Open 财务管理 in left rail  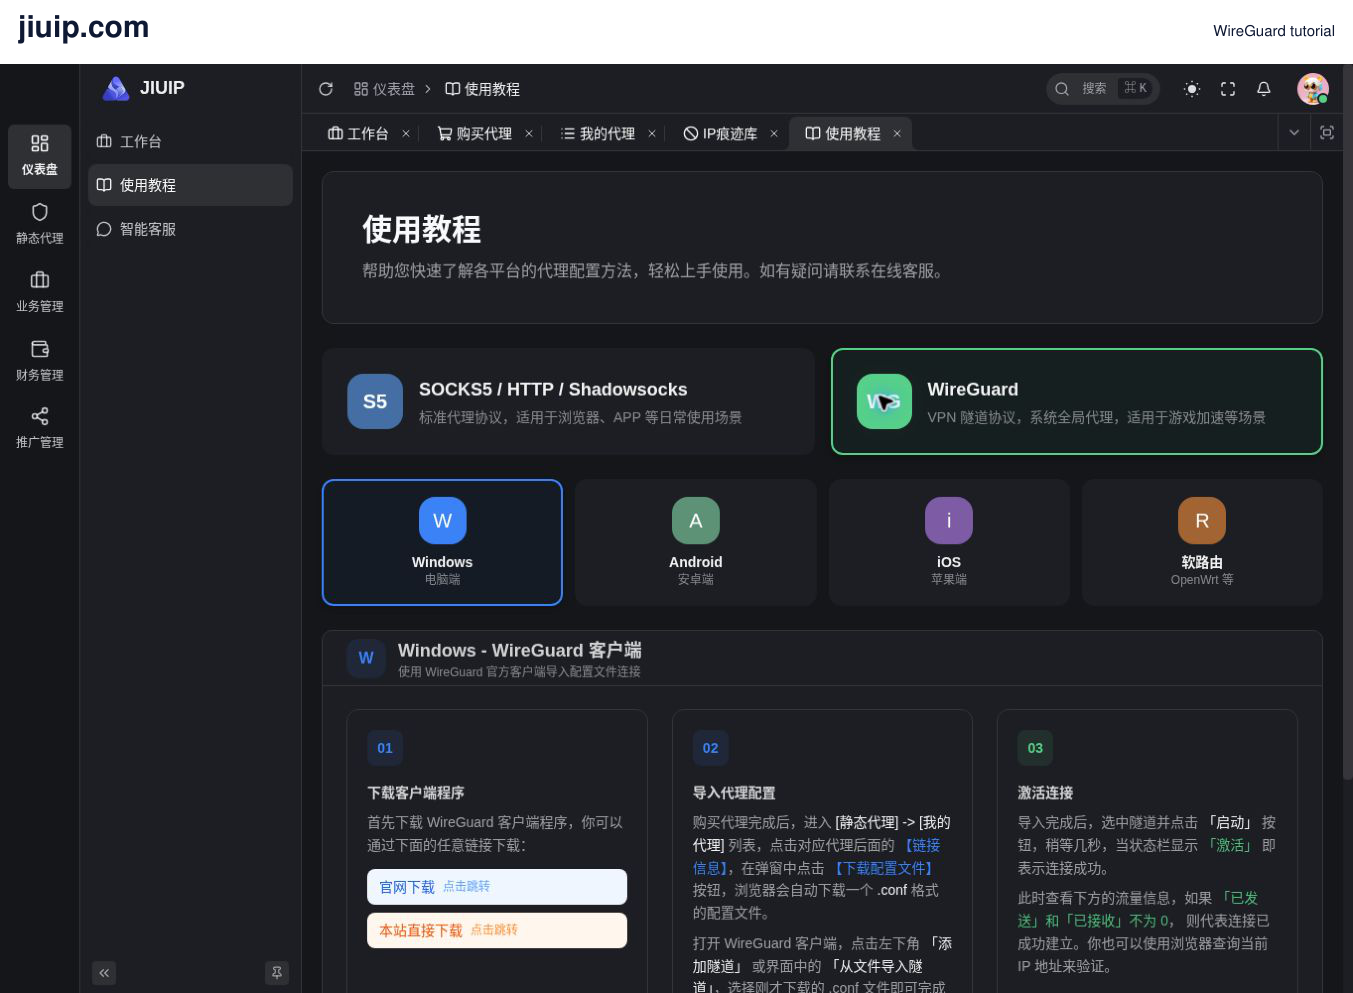pyautogui.click(x=40, y=361)
